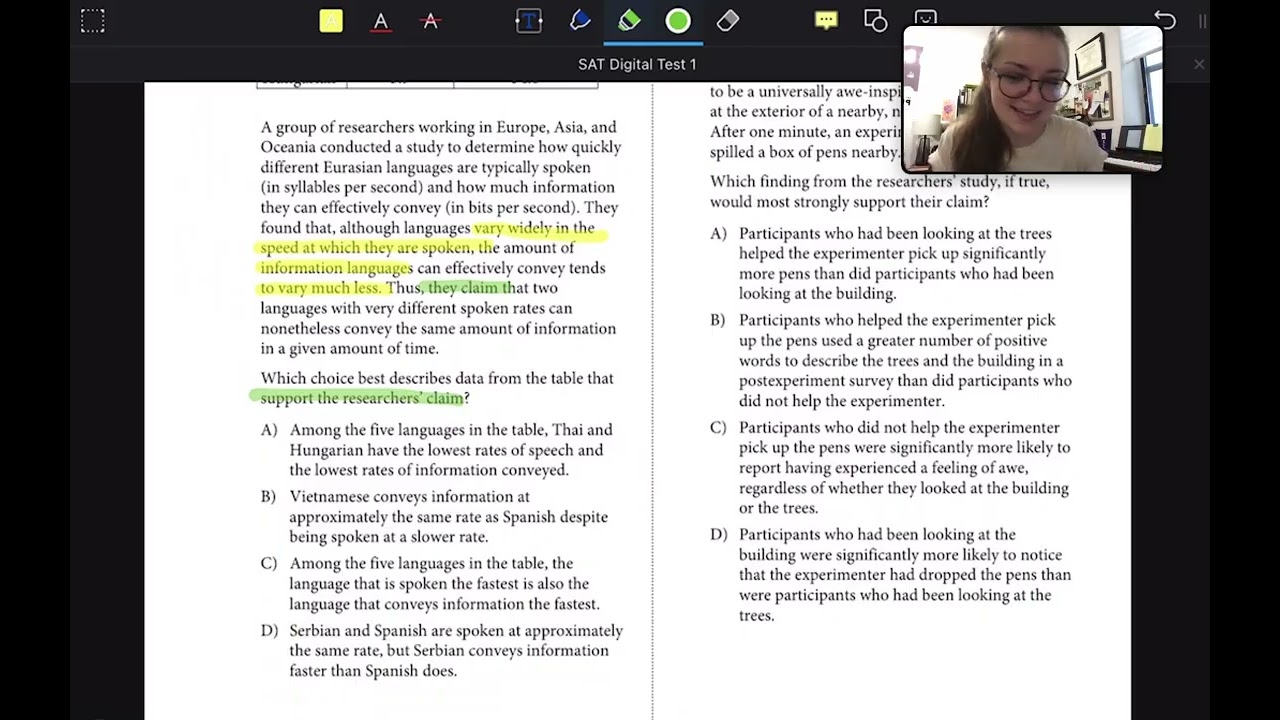Click the line 'A group of researchers working in Europe'

(x=438, y=127)
